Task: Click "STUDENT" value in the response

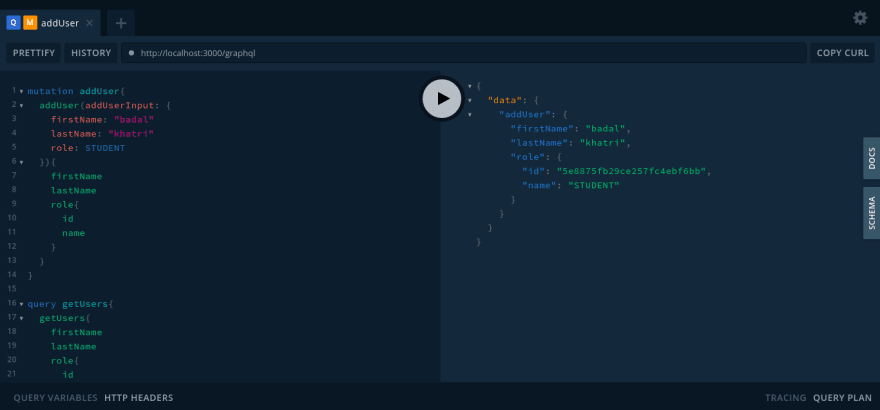Action: pyautogui.click(x=594, y=185)
